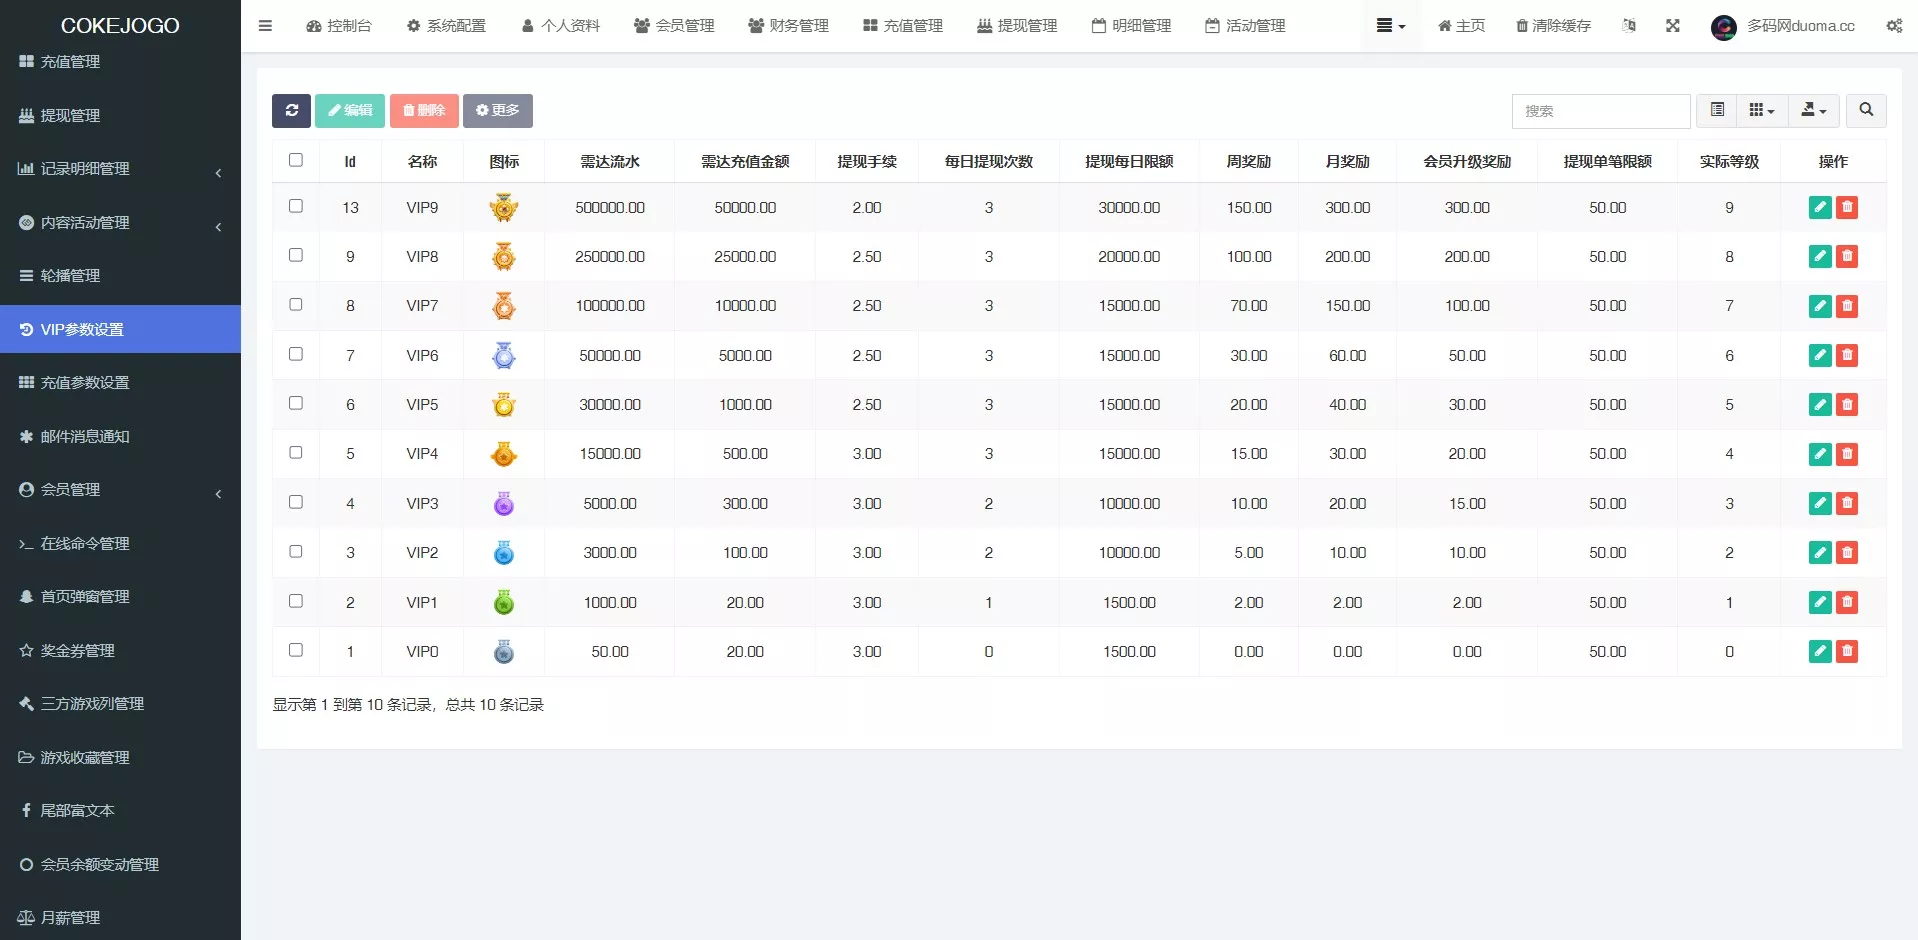Edit the VIP9 row
The width and height of the screenshot is (1918, 940).
click(x=1819, y=207)
